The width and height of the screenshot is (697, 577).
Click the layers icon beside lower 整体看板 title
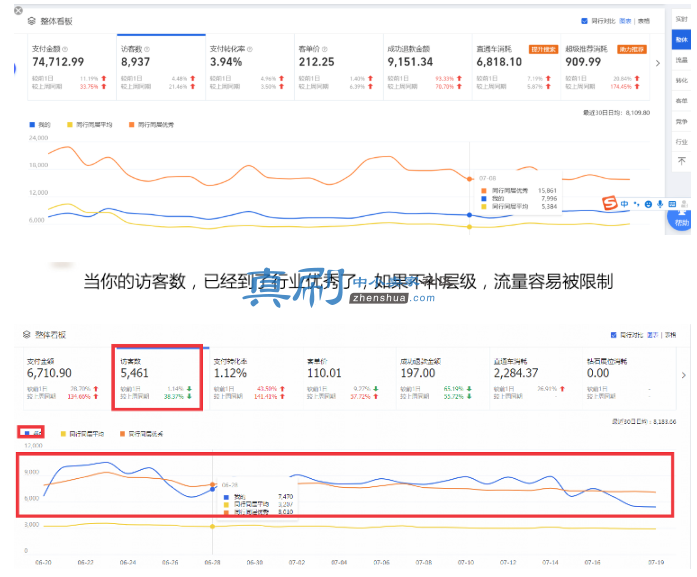point(27,334)
